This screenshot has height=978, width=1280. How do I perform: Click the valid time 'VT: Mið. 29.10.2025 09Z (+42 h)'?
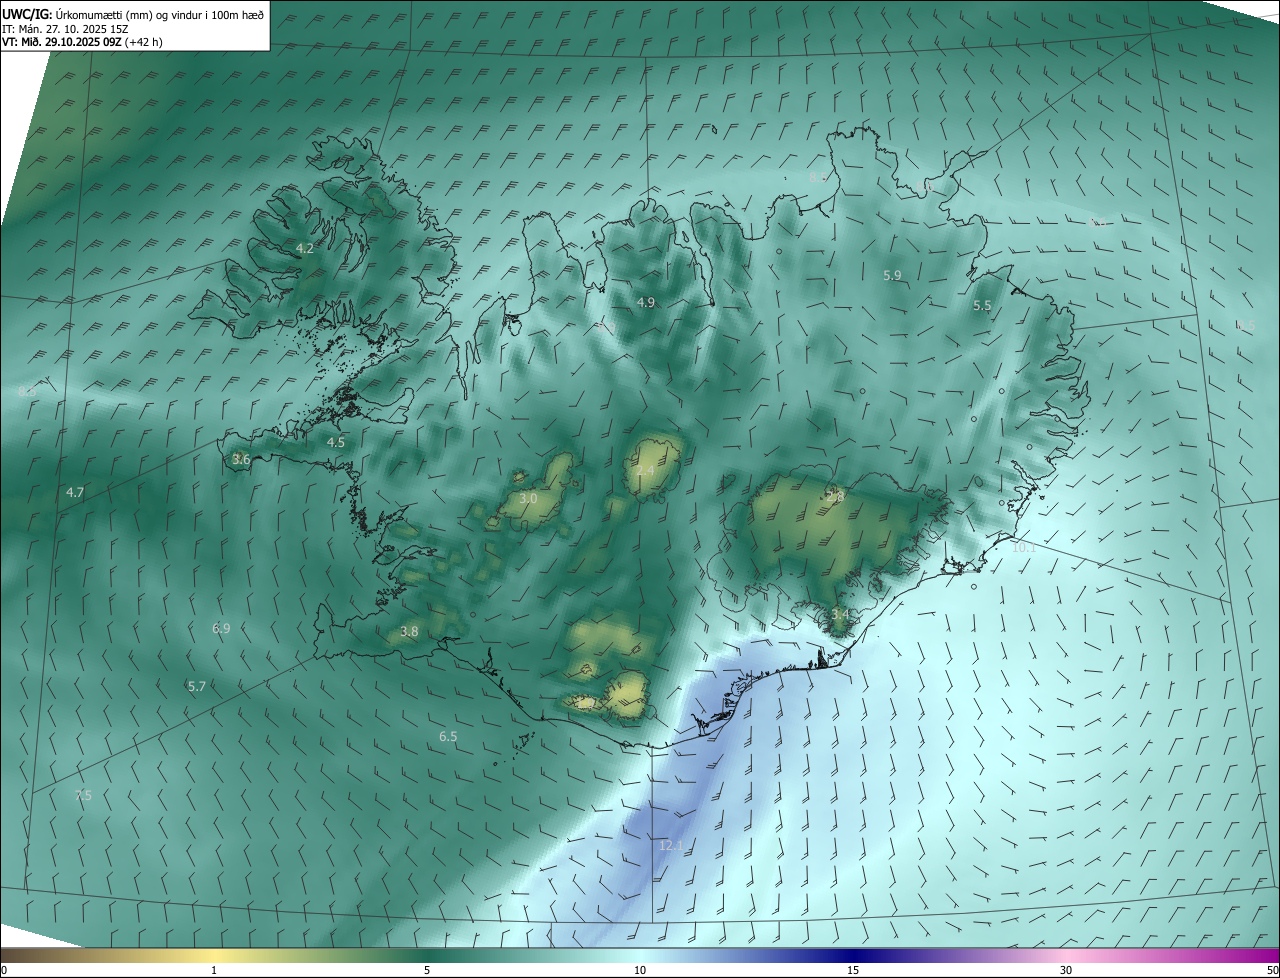click(x=82, y=42)
